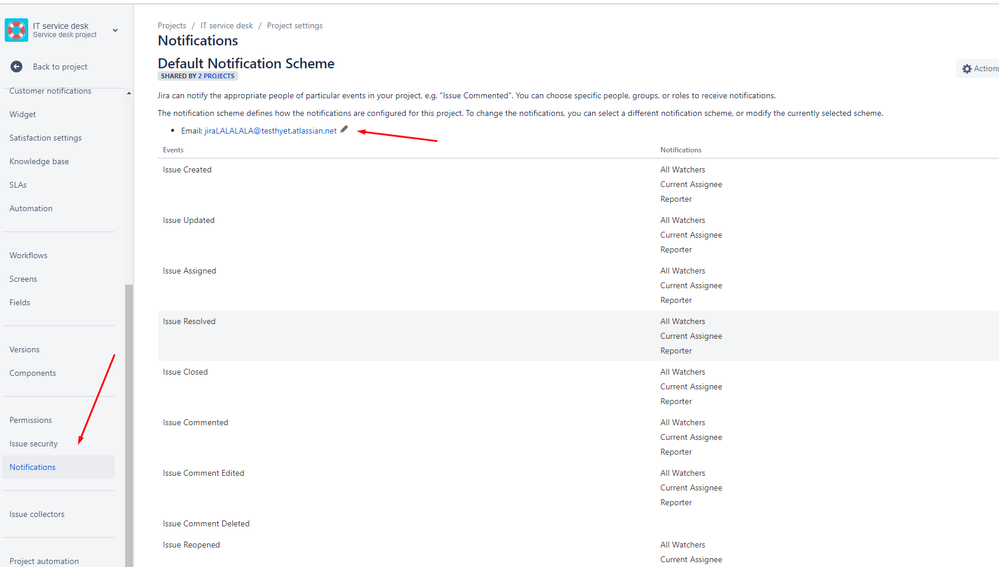The image size is (999, 567).
Task: Open Knowledge base settings
Action: 39,162
